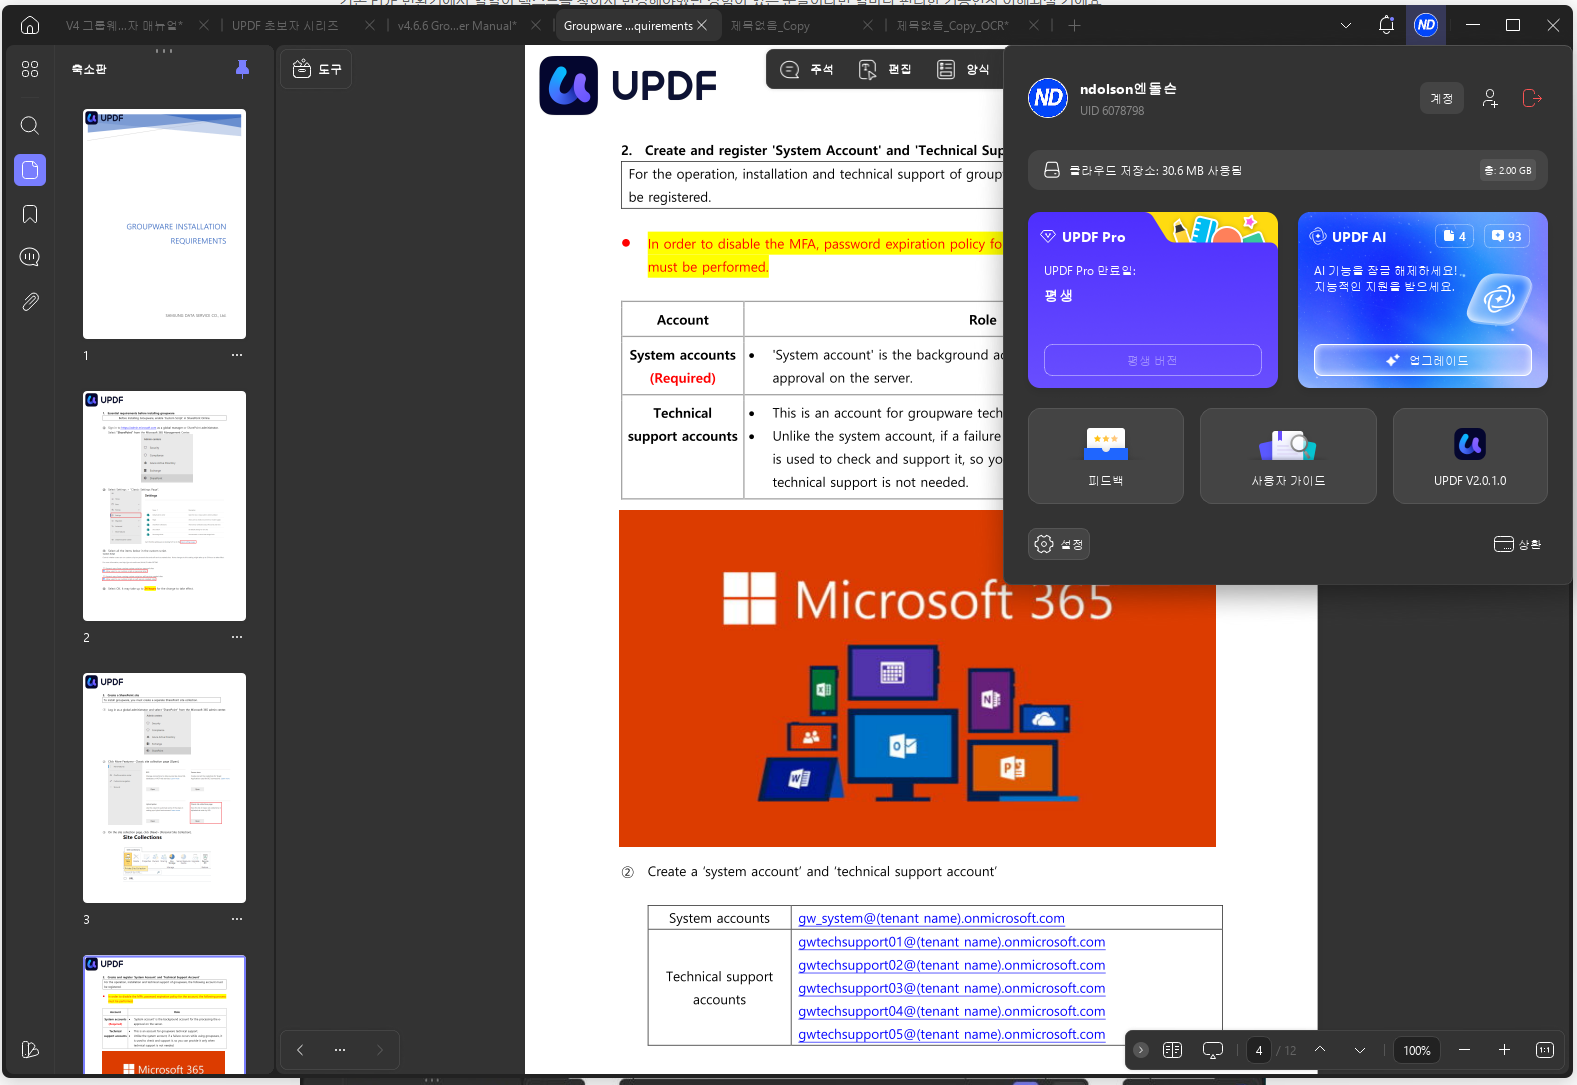Go to next page with the down chevron
This screenshot has width=1577, height=1085.
click(x=1360, y=1050)
